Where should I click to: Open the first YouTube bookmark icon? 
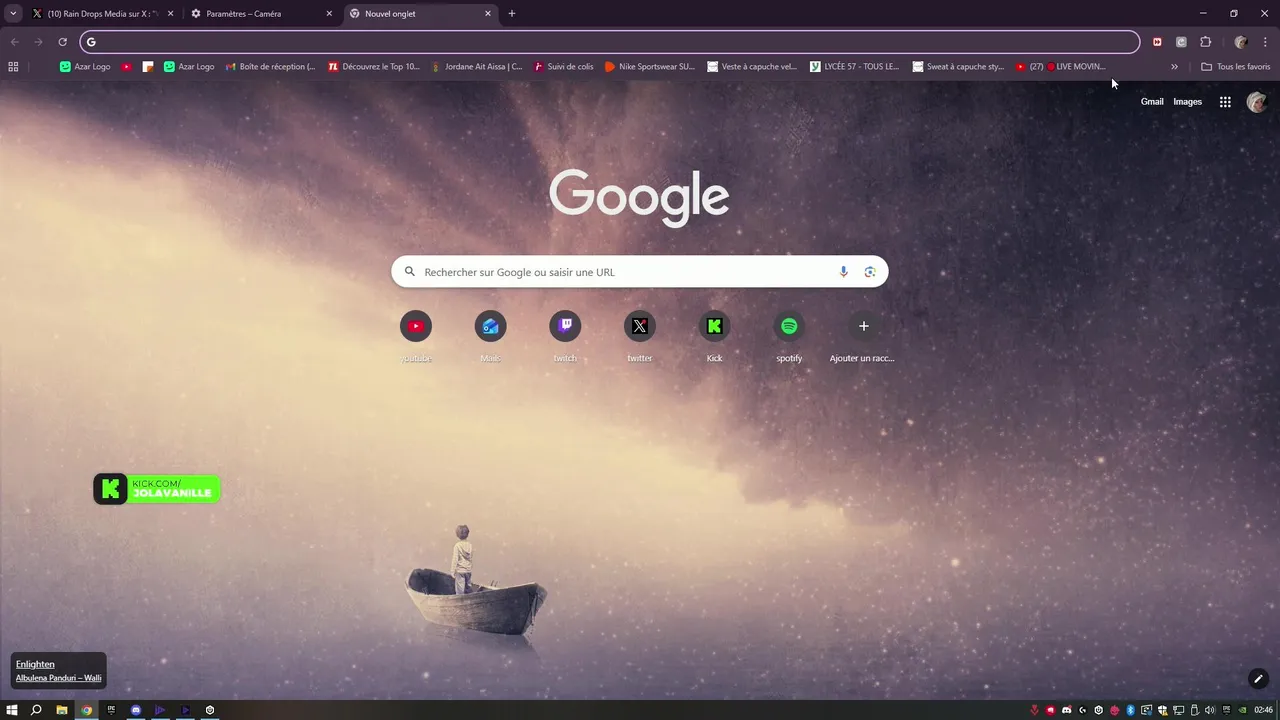tap(127, 67)
